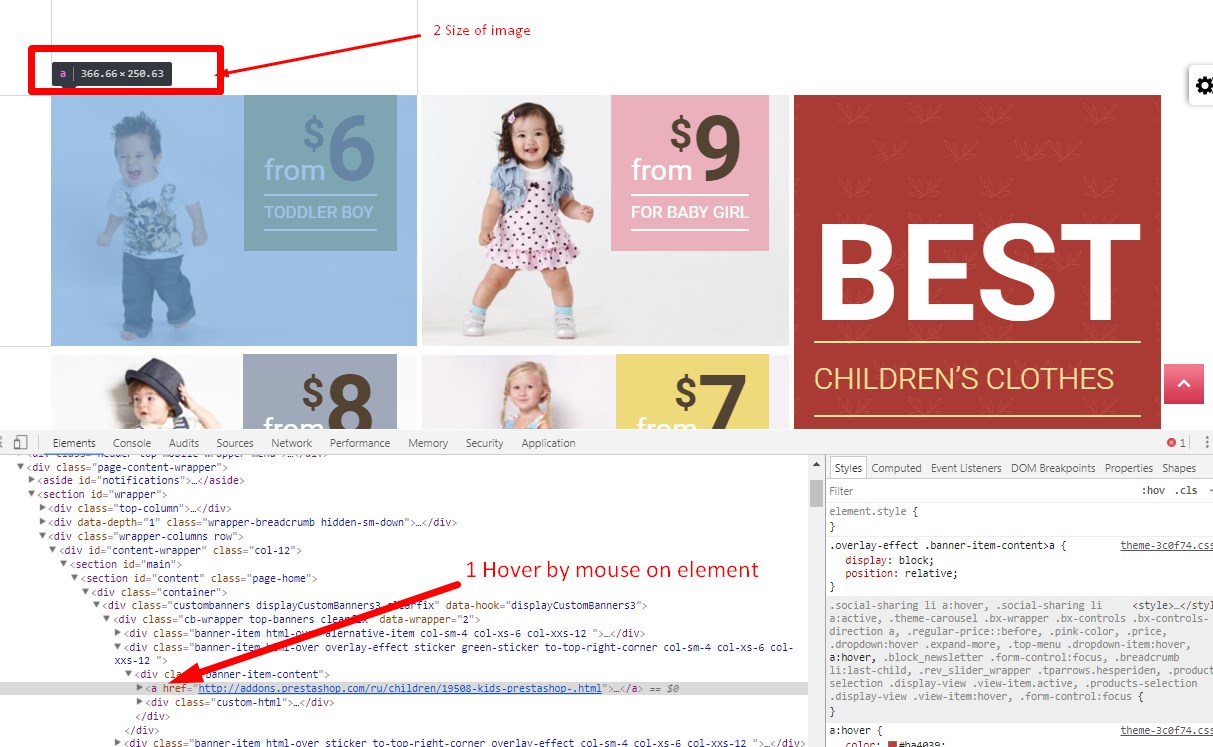Toggle the device toolbar icon in DevTools
The height and width of the screenshot is (747, 1213).
[x=21, y=443]
